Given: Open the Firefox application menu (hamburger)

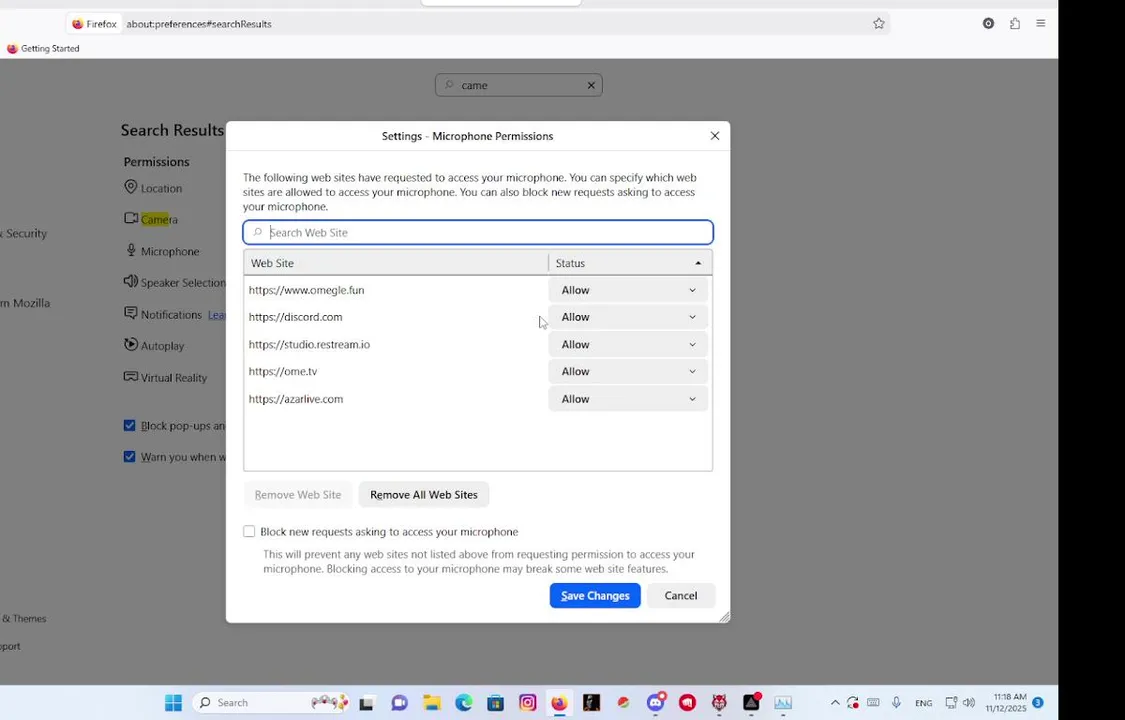Looking at the screenshot, I should (1040, 24).
